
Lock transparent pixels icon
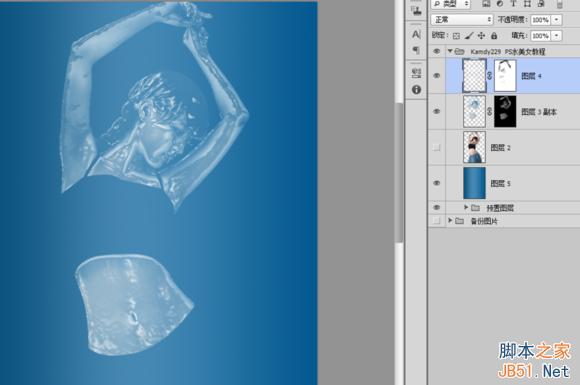click(x=456, y=36)
